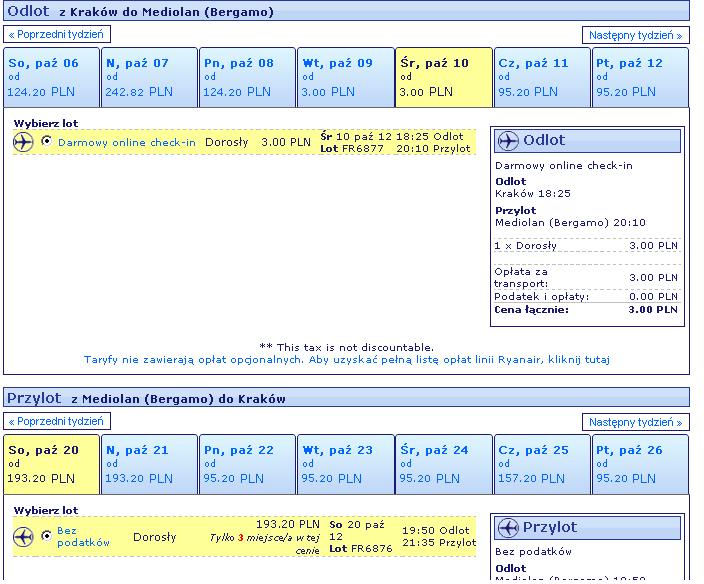Go to previous week for departure flights
The width and height of the screenshot is (704, 584).
(x=57, y=34)
